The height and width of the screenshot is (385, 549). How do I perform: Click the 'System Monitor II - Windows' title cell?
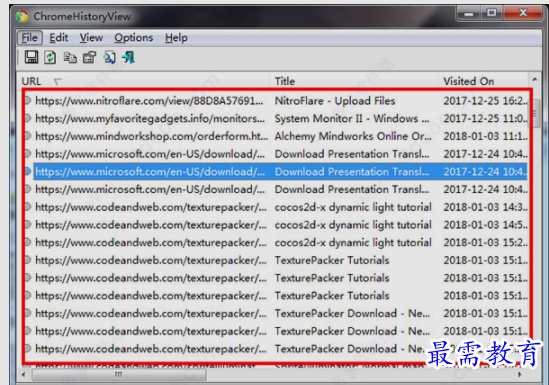click(352, 119)
